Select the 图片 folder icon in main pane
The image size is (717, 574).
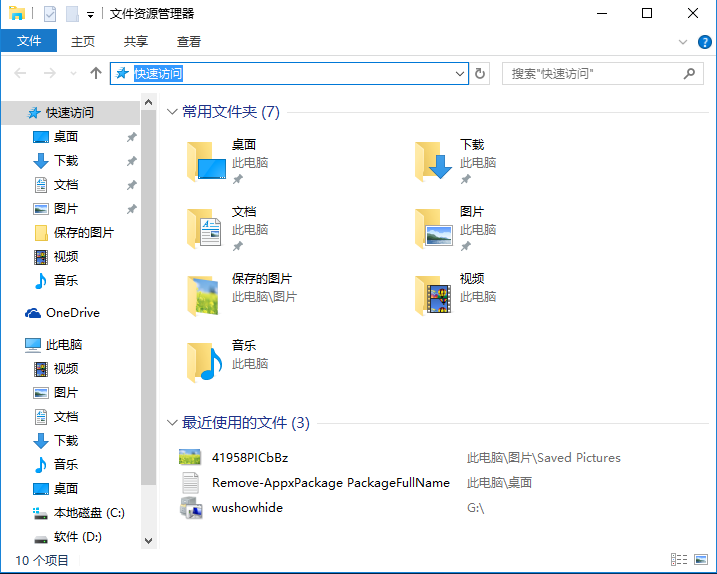434,228
